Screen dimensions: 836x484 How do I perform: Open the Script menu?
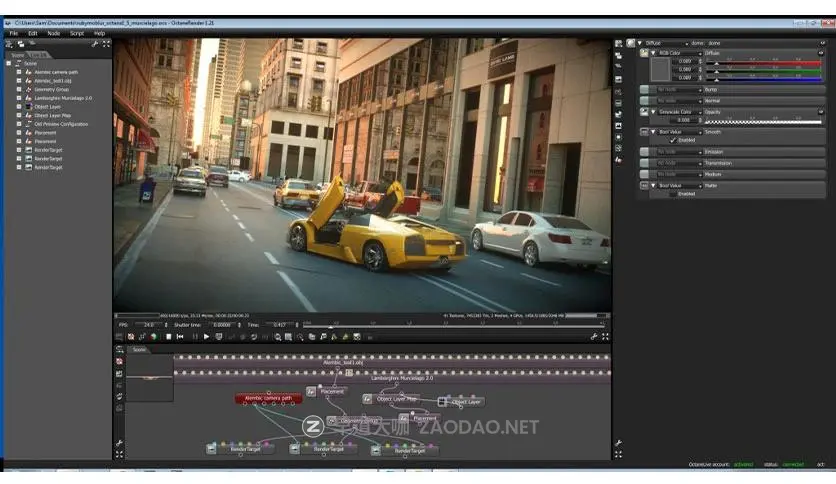pyautogui.click(x=77, y=33)
